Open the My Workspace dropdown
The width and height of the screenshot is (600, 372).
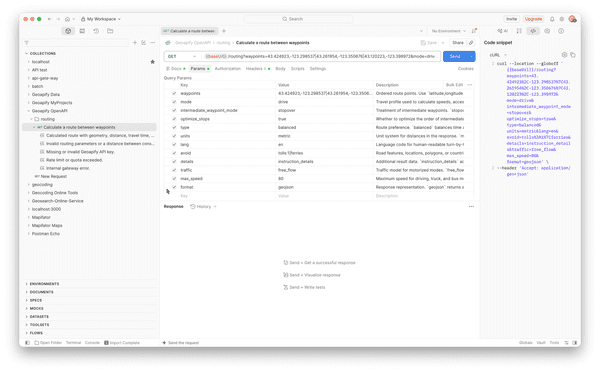pyautogui.click(x=101, y=19)
